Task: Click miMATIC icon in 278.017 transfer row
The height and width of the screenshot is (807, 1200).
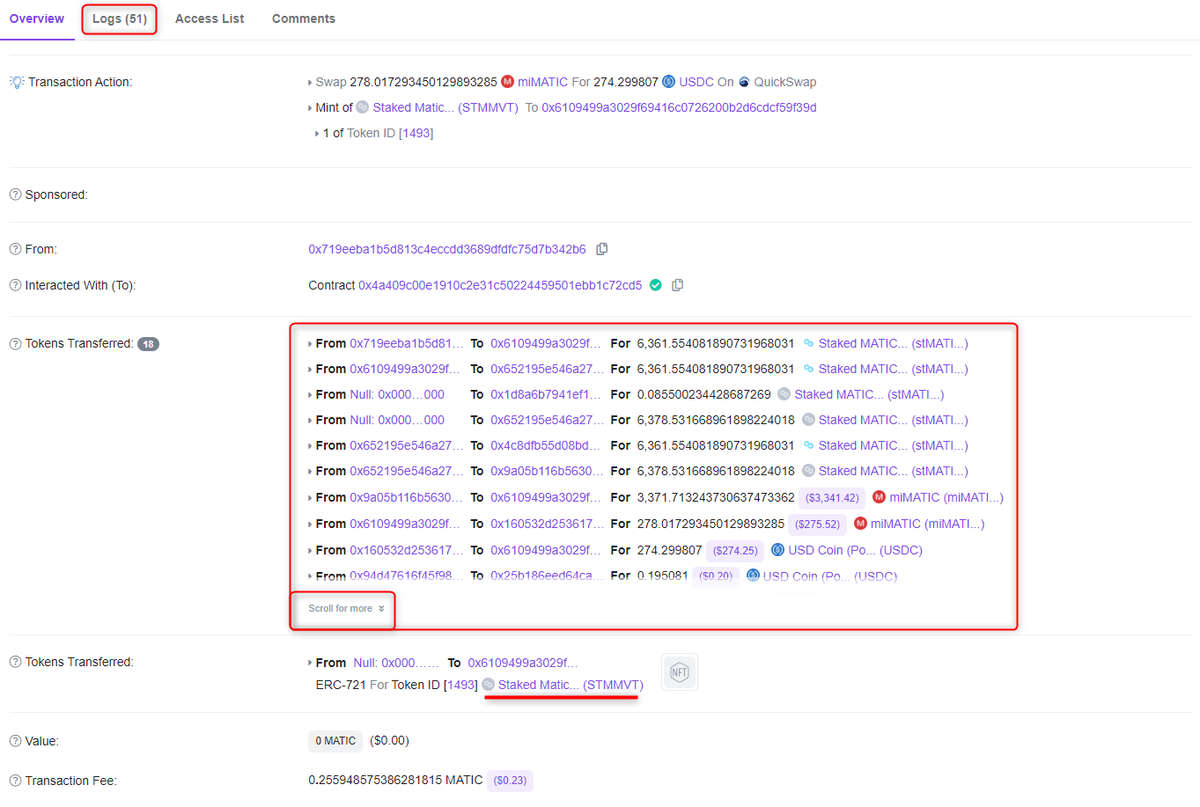Action: point(860,523)
